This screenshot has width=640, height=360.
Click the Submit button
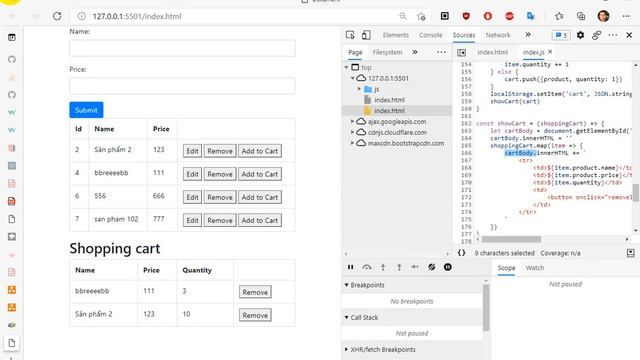(x=86, y=110)
